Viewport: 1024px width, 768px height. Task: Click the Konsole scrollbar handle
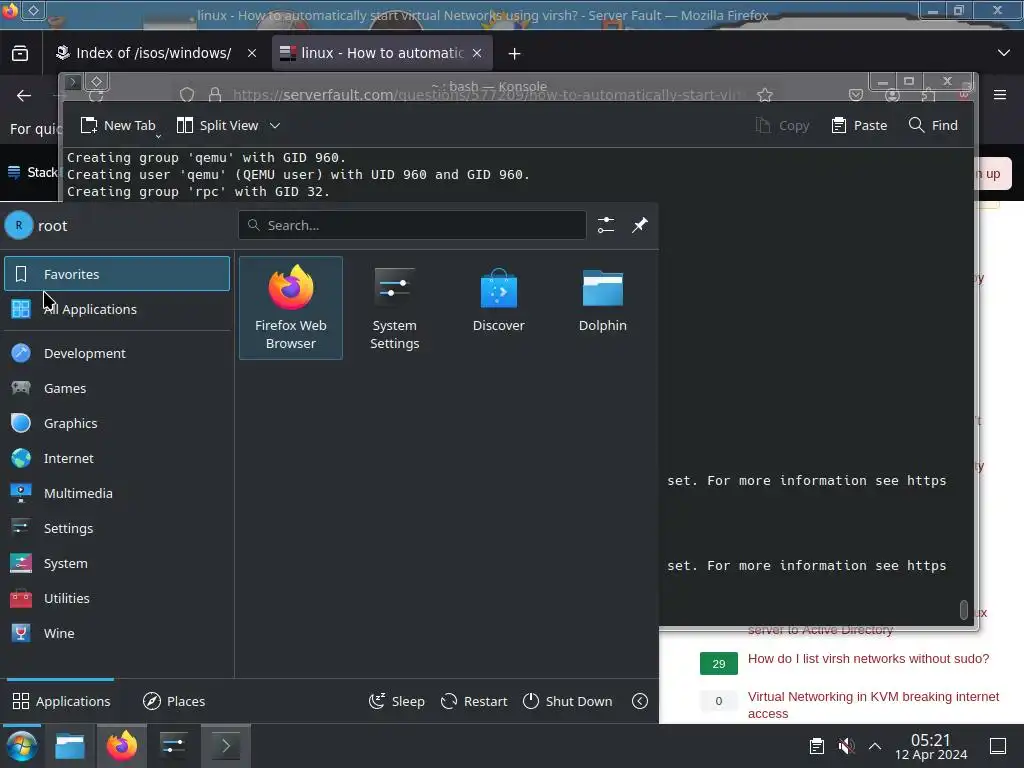(963, 609)
